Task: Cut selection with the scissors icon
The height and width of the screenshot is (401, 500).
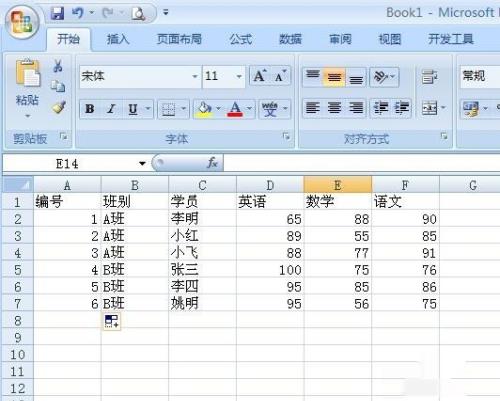Action: click(x=58, y=66)
